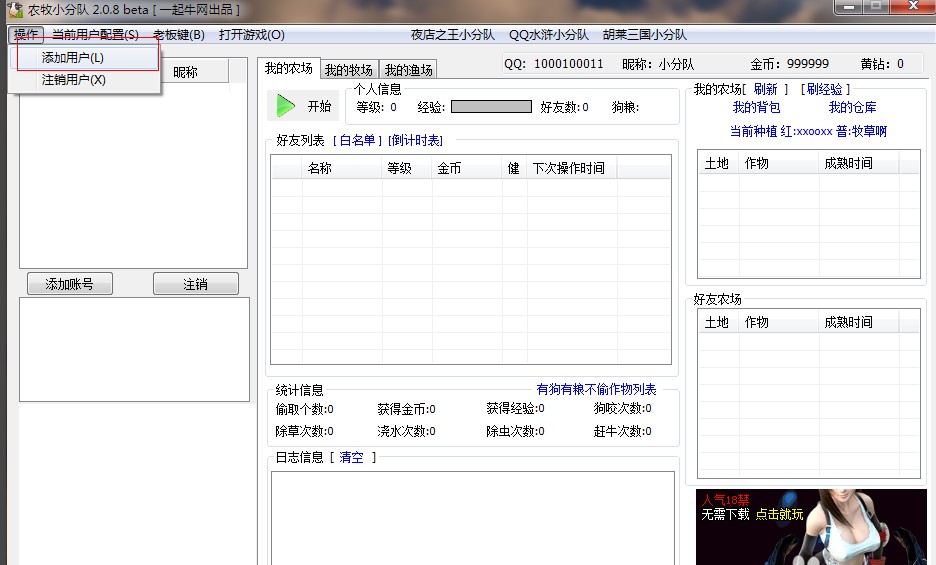Clear the log with the 清空 link
This screenshot has width=936, height=565.
[x=351, y=458]
